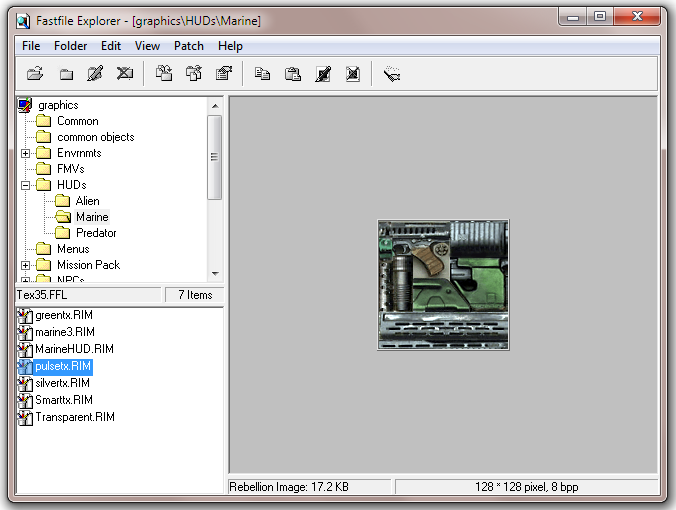Click the delete folder toolbar icon

pyautogui.click(x=125, y=74)
